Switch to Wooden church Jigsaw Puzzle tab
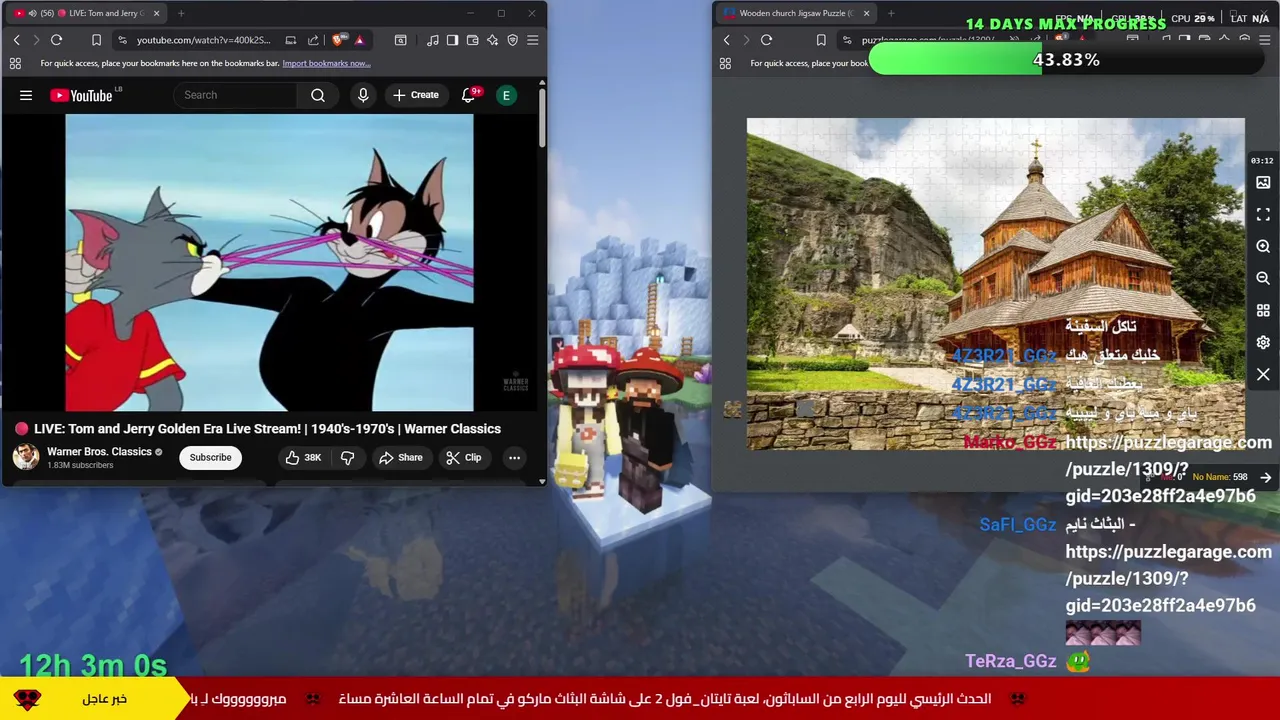1280x720 pixels. (796, 13)
